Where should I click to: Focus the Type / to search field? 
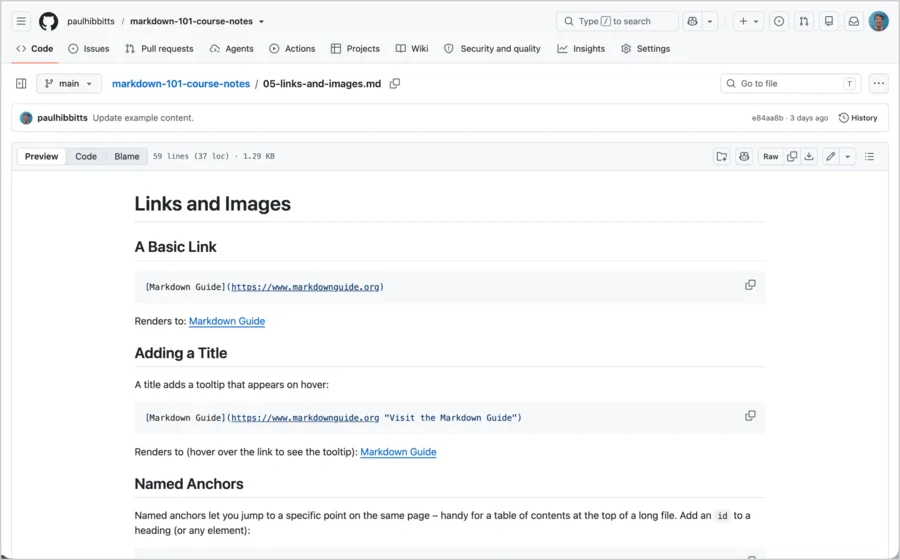617,21
